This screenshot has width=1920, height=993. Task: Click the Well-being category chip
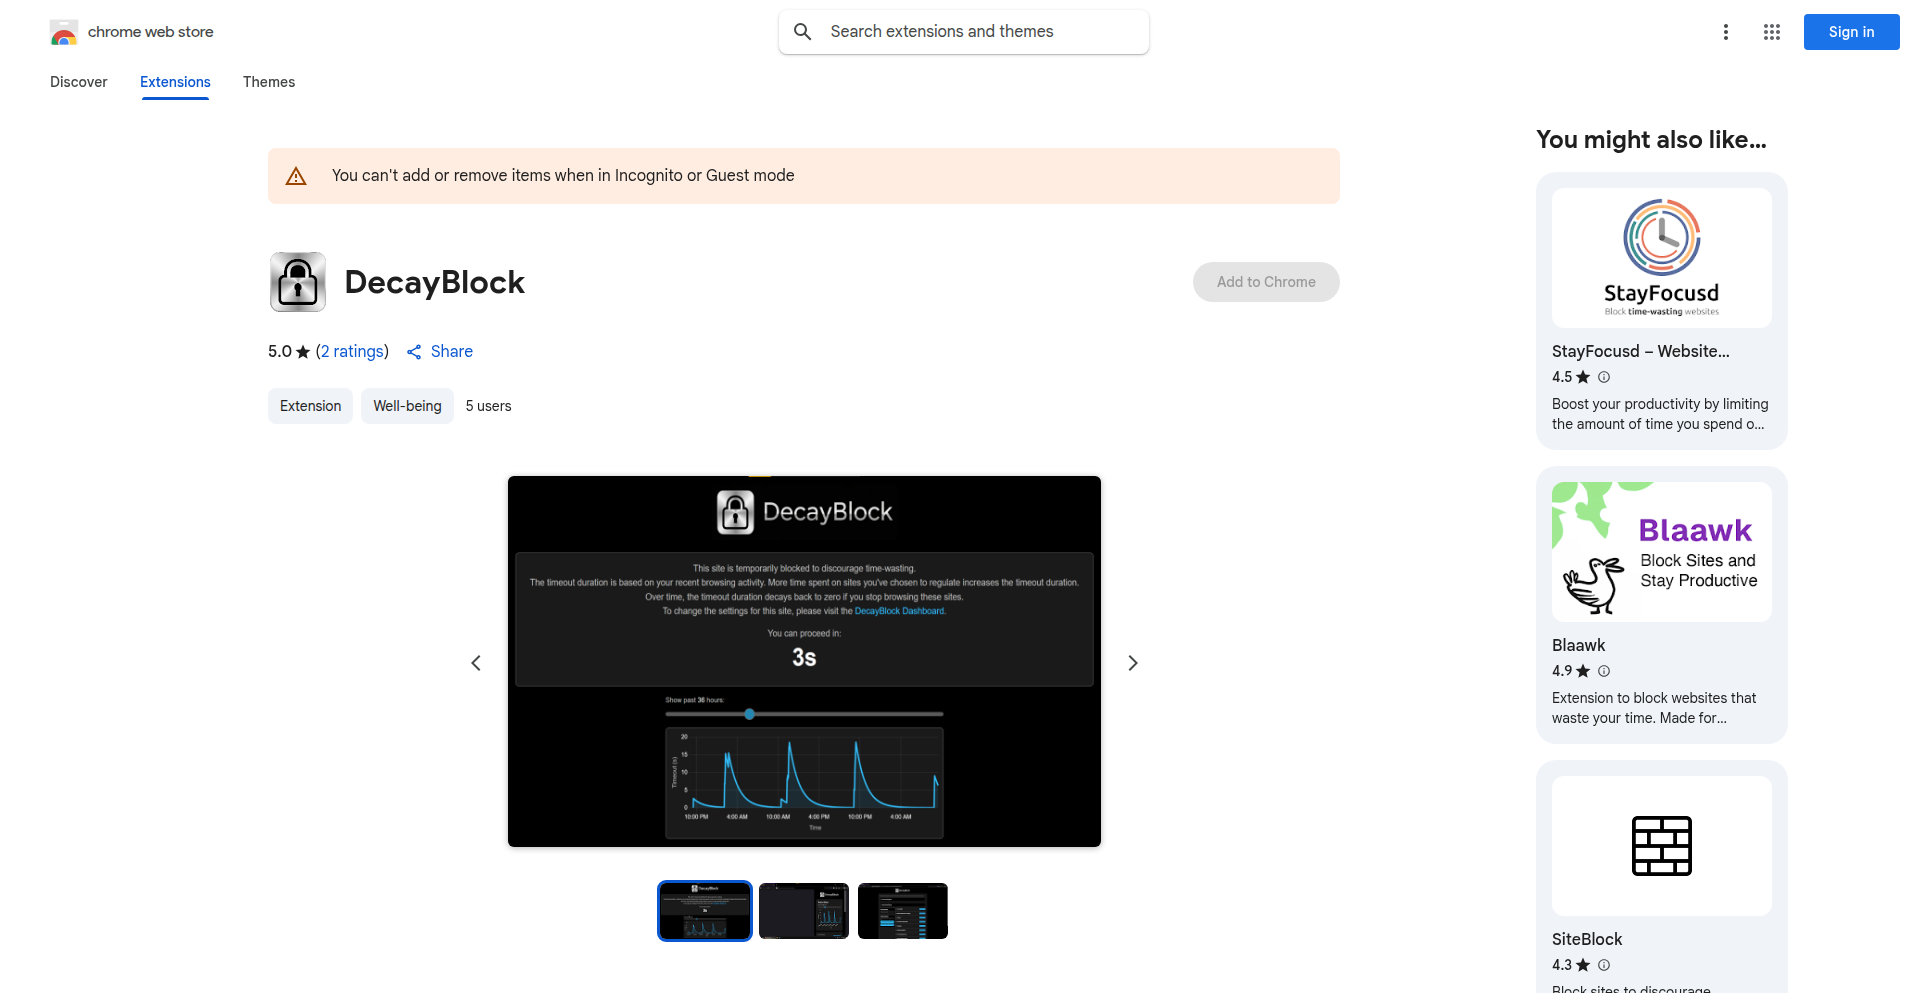407,406
